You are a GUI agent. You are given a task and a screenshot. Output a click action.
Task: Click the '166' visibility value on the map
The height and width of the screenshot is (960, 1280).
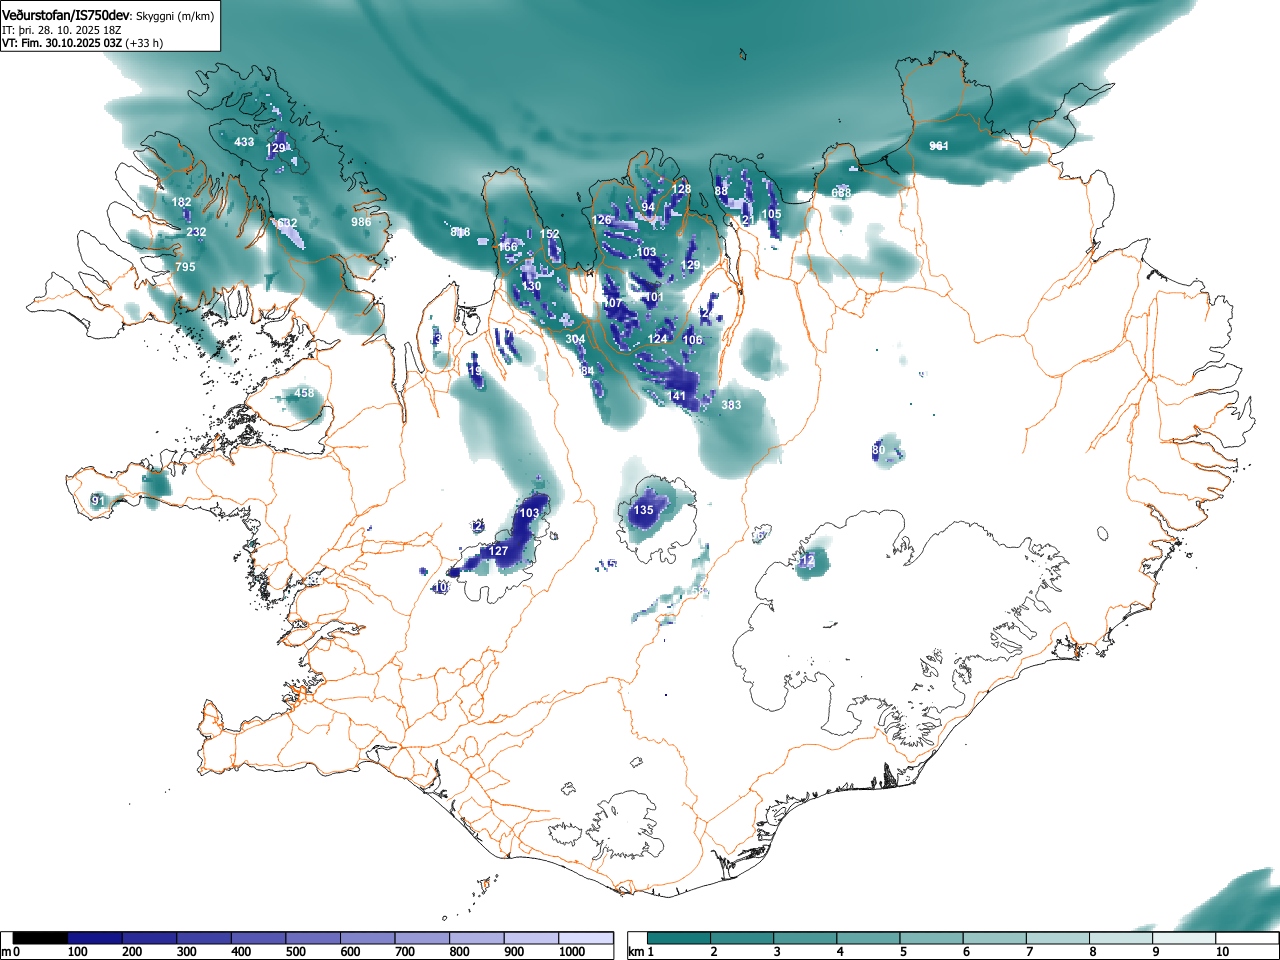coord(508,247)
